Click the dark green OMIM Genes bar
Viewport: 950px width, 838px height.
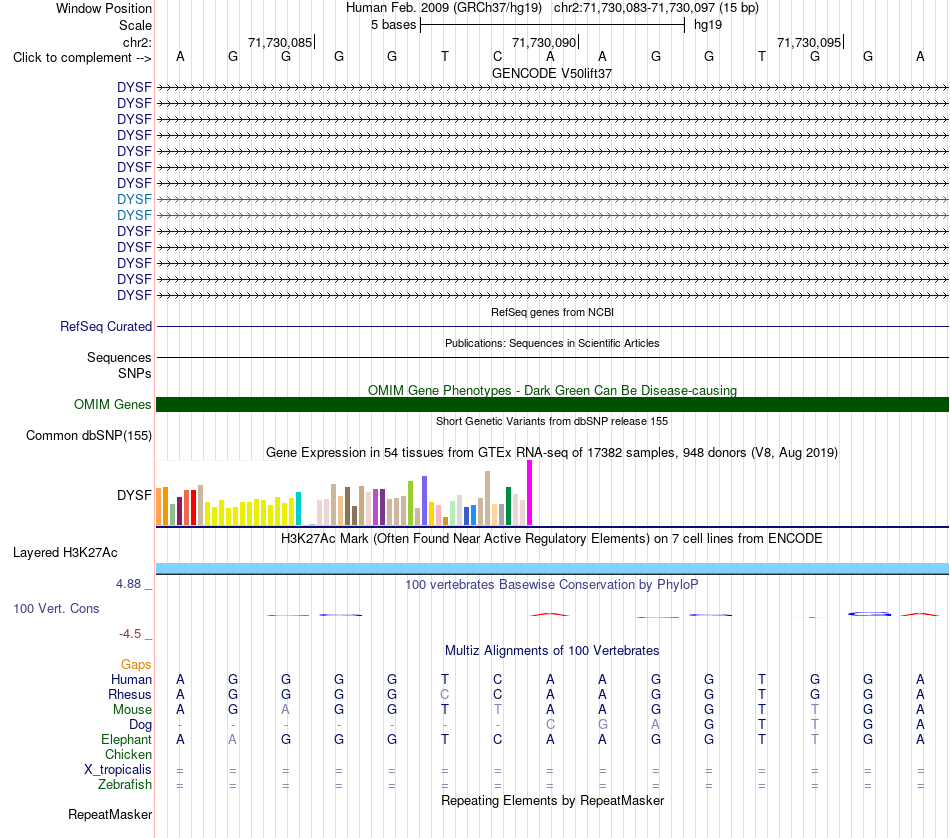coord(552,404)
